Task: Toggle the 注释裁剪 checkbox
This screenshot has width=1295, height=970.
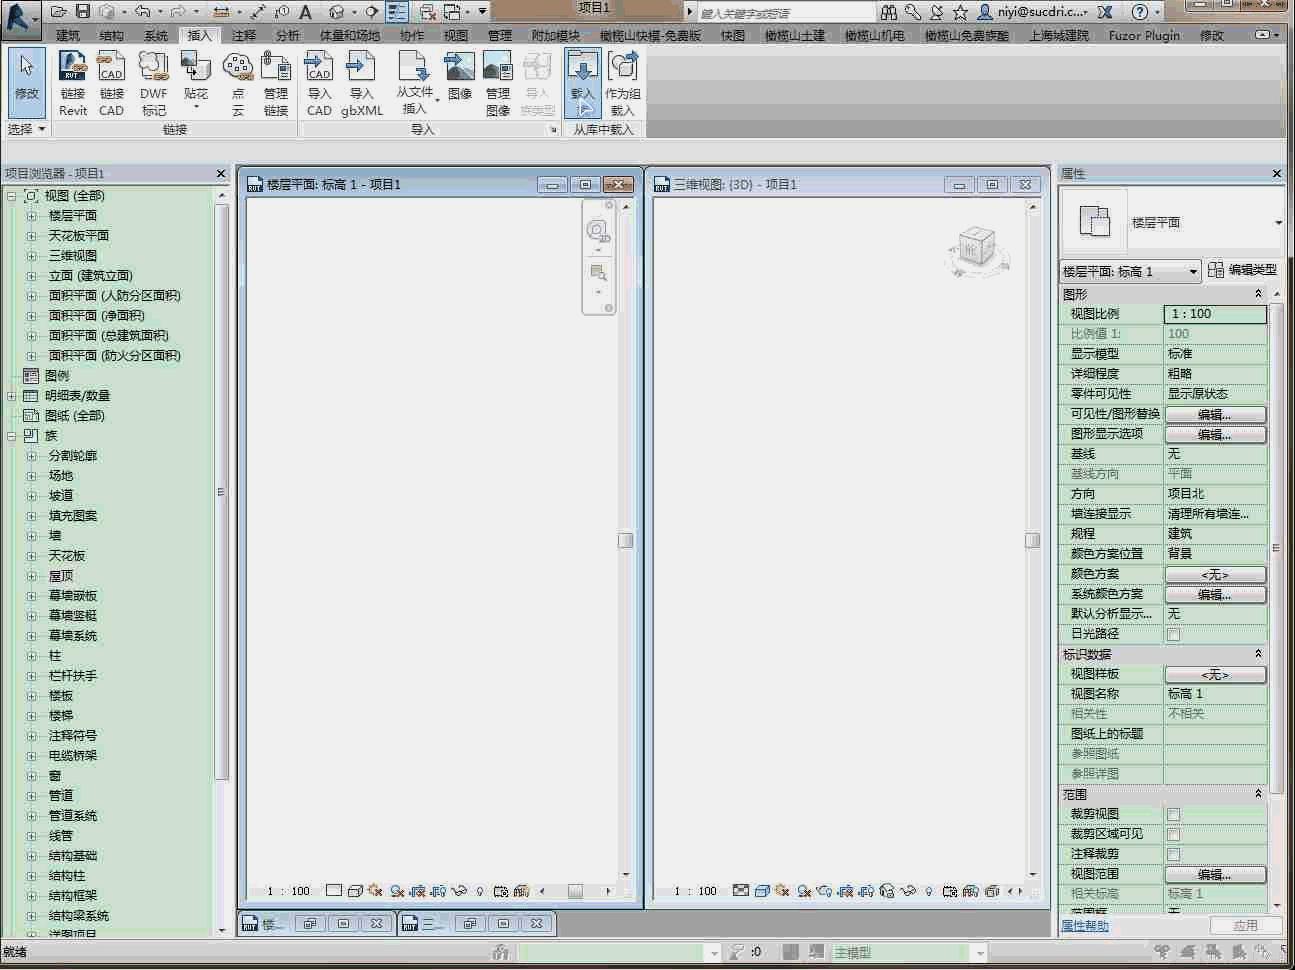Action: (x=1174, y=854)
